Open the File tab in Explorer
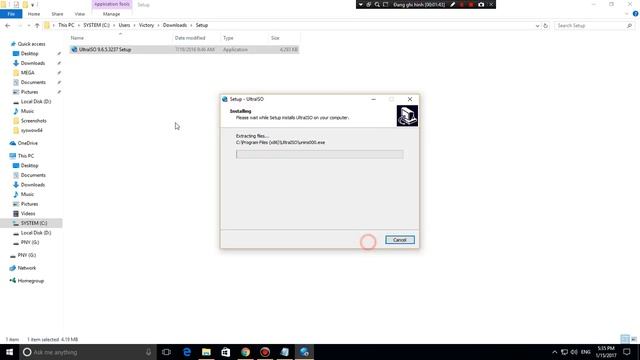Screen dimensions: 640x360 (11, 14)
